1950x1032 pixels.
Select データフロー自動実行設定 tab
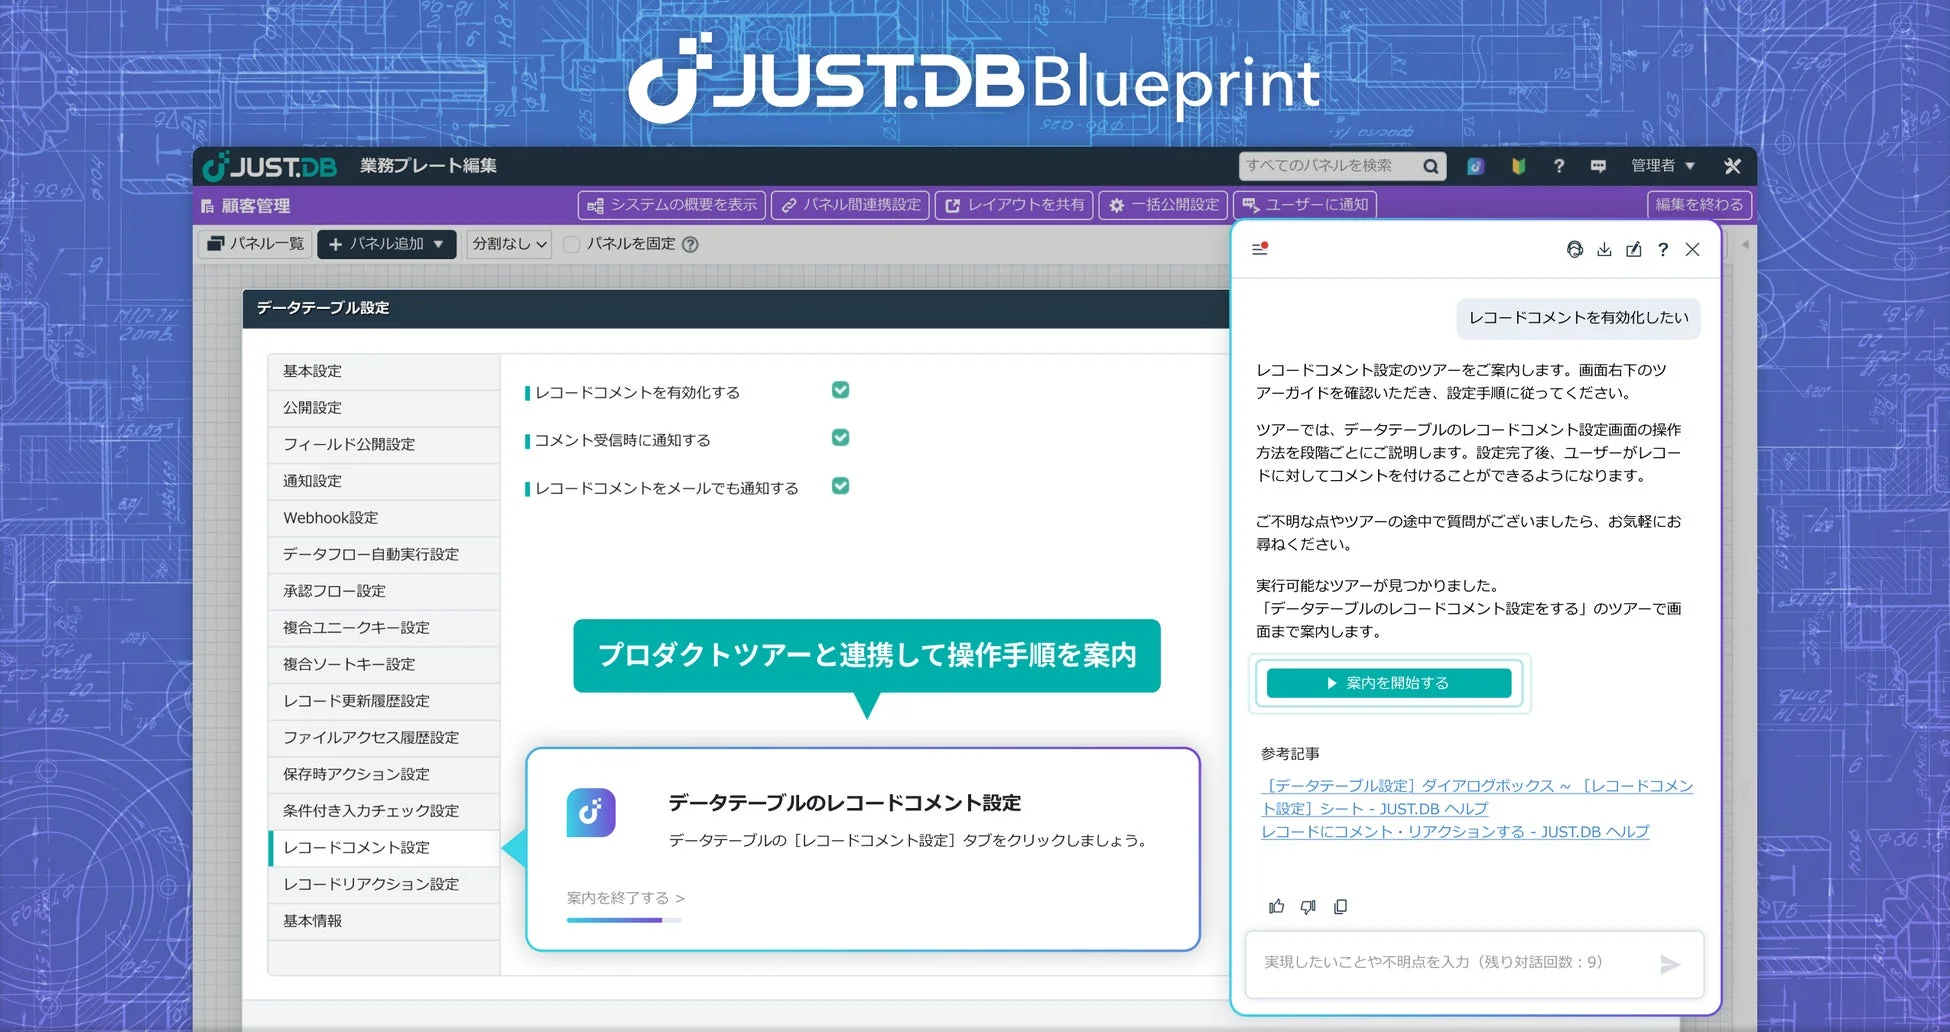pyautogui.click(x=384, y=554)
